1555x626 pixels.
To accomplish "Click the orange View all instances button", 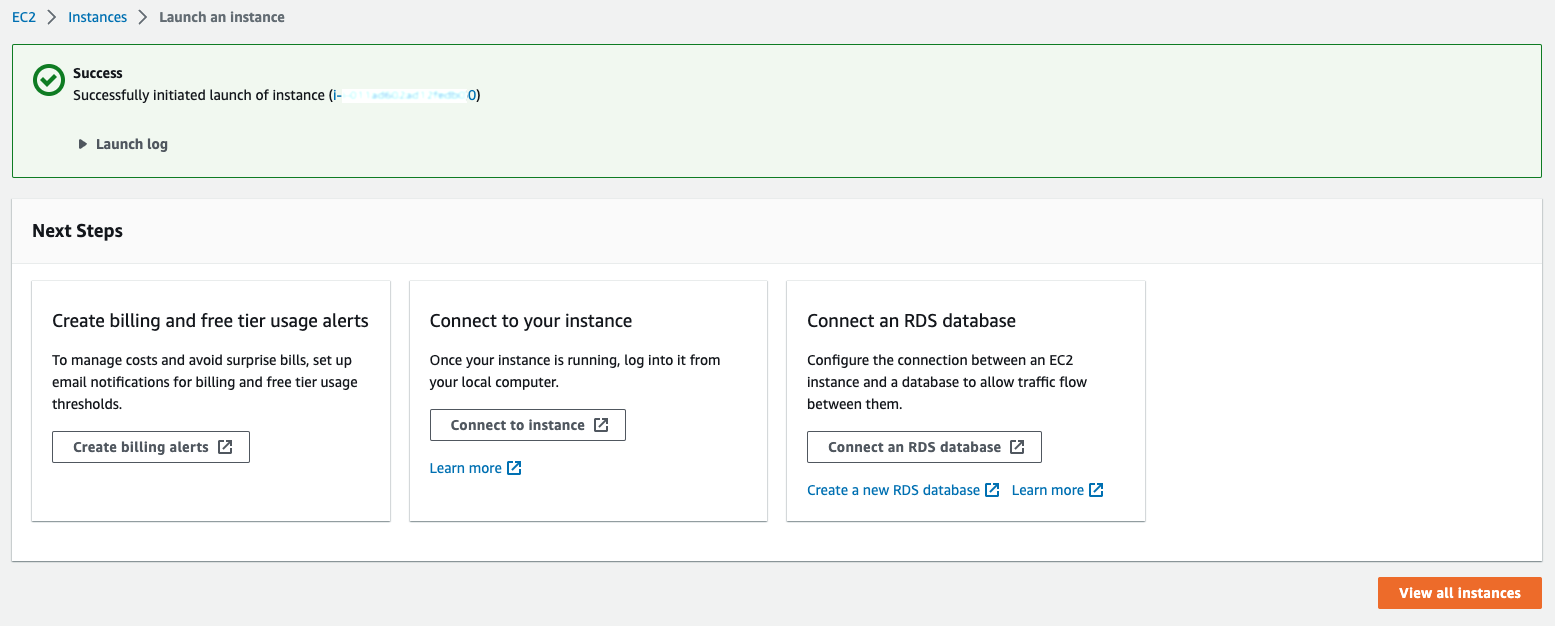I will pyautogui.click(x=1459, y=593).
